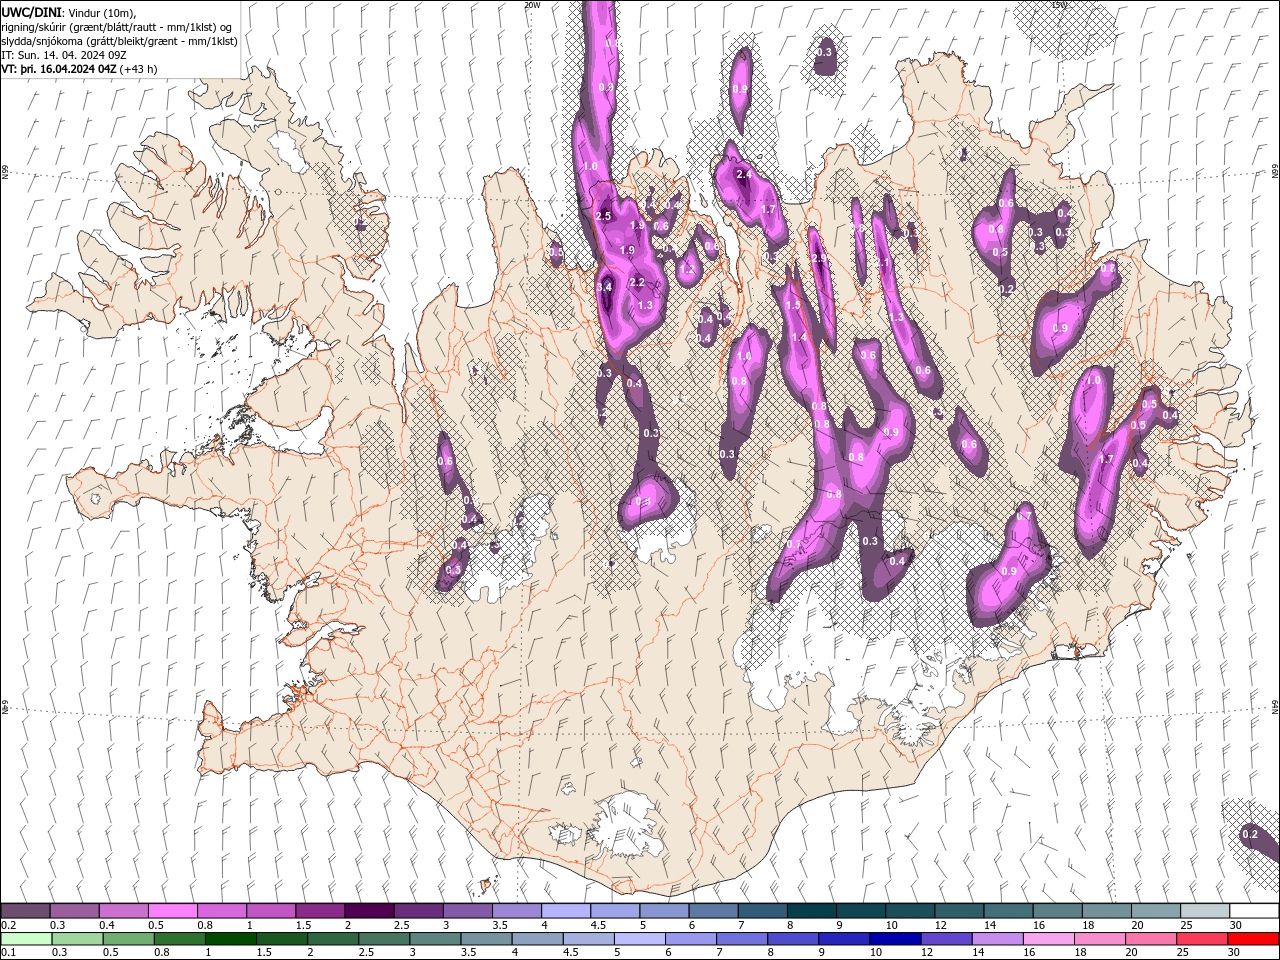Pick the palest green 0.1–0.3 rain-scale swatch
The image size is (1280, 960).
tap(26, 938)
